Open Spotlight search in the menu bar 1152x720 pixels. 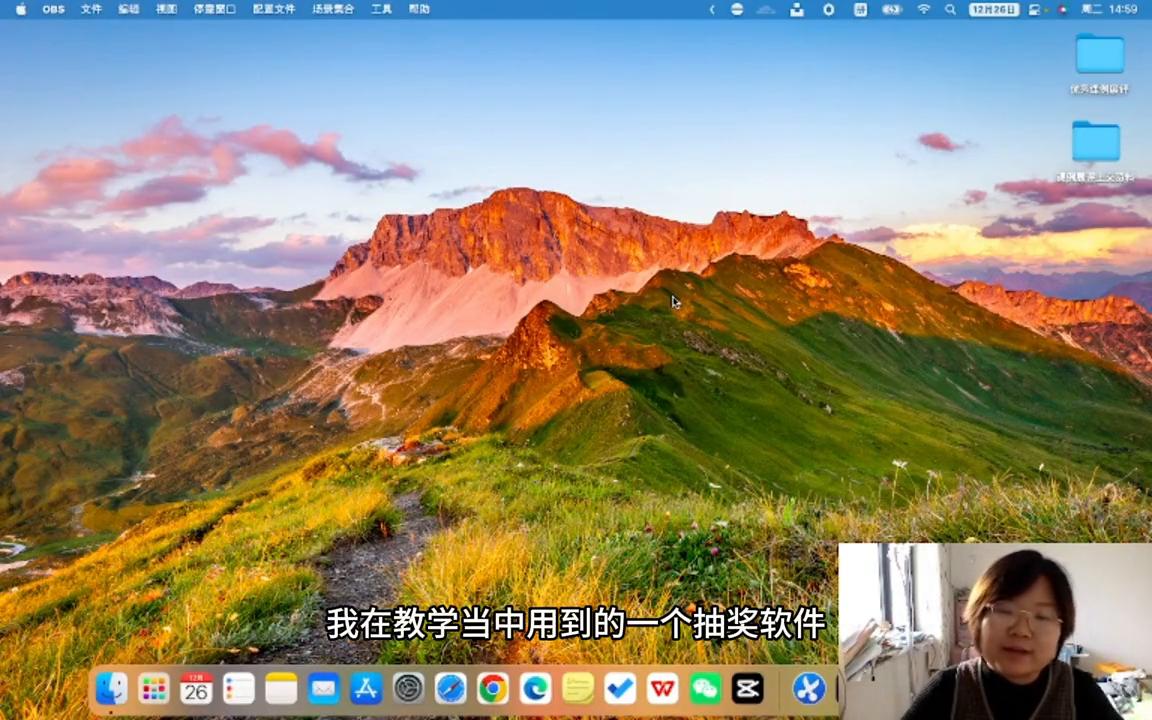(949, 9)
